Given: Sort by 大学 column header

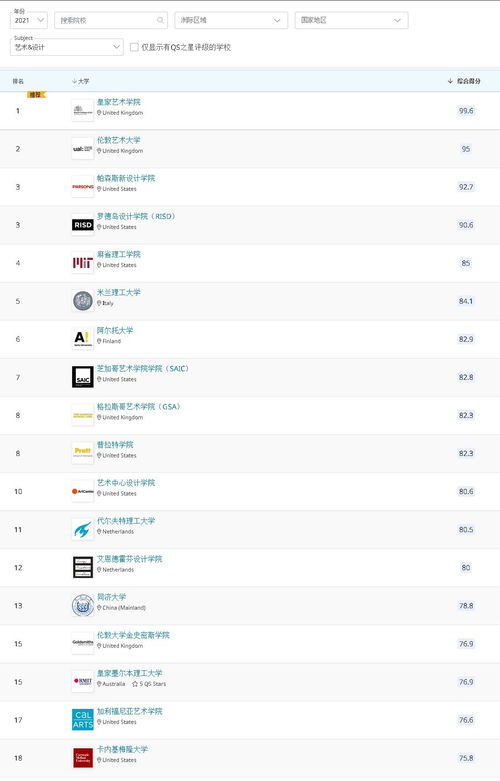Looking at the screenshot, I should click(x=81, y=81).
